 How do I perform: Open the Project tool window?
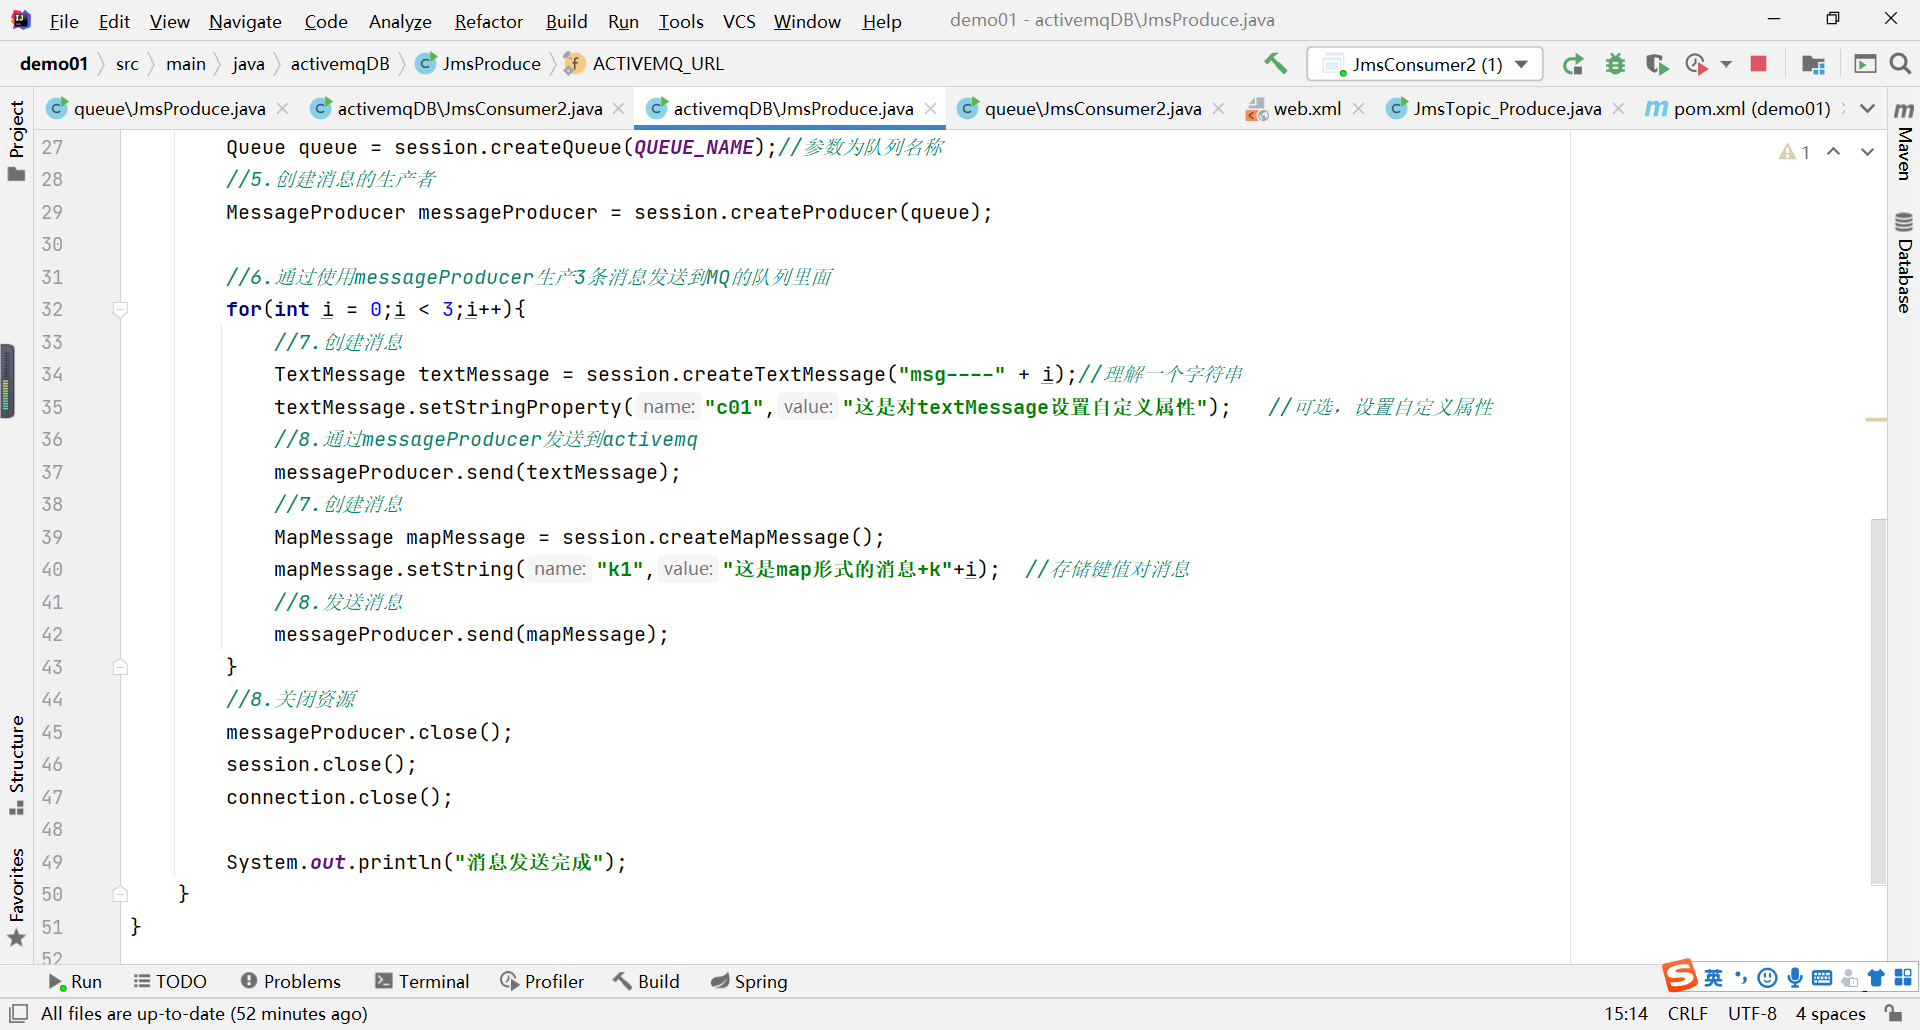click(16, 140)
